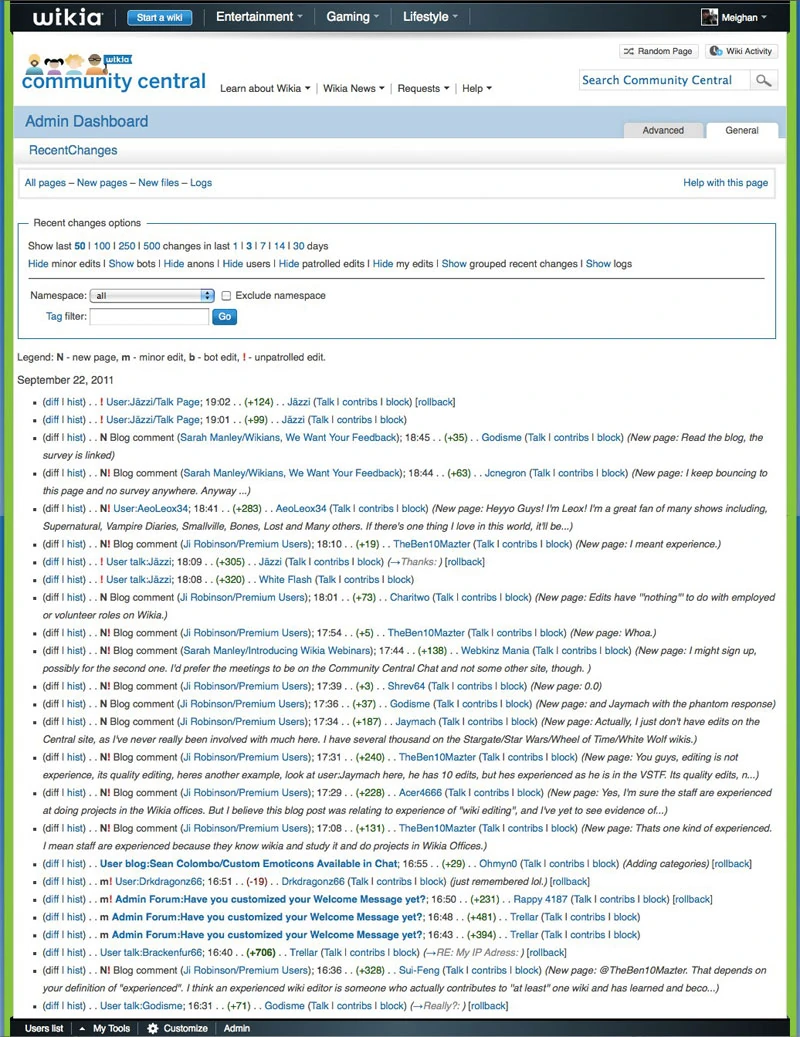Image resolution: width=800 pixels, height=1037 pixels.
Task: Hide patrolled edits
Action: click(289, 264)
